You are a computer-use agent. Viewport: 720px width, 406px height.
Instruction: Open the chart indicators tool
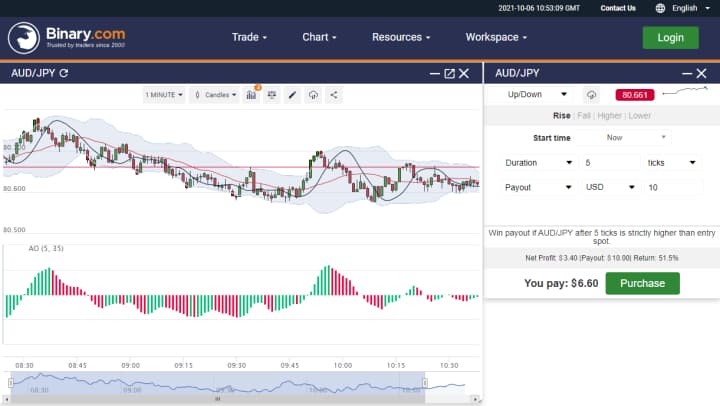251,95
